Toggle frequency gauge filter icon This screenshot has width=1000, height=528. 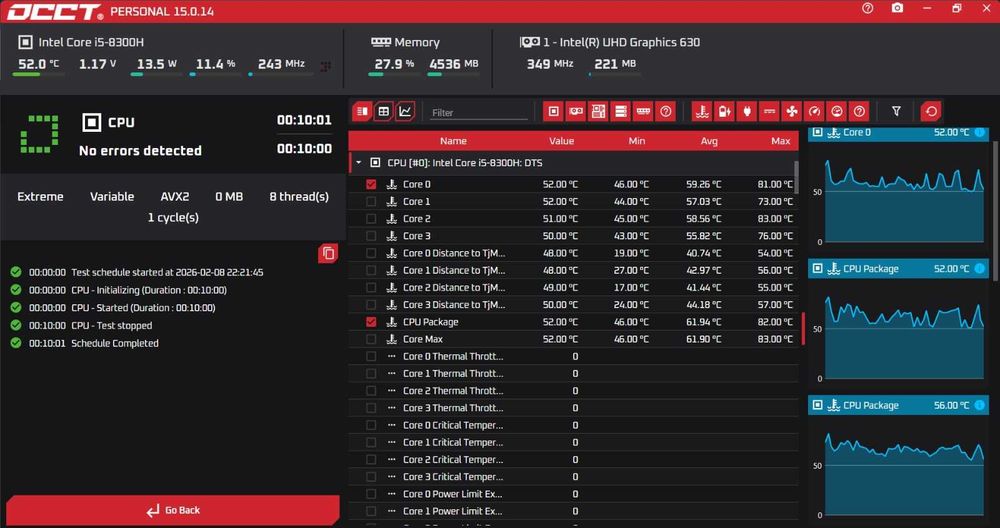[814, 112]
